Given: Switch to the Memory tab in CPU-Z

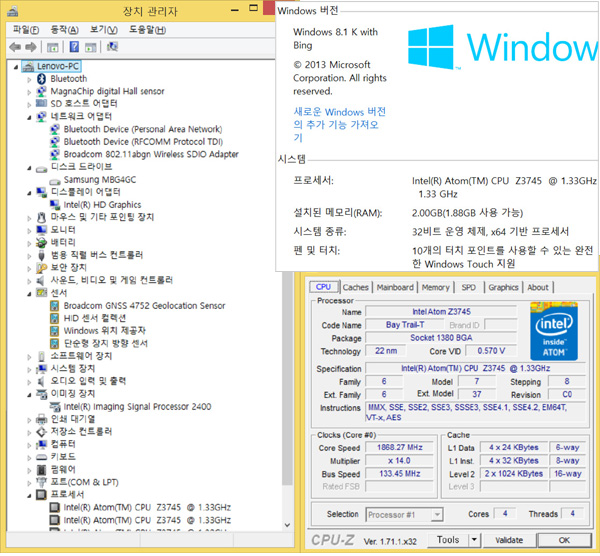Looking at the screenshot, I should (x=435, y=287).
